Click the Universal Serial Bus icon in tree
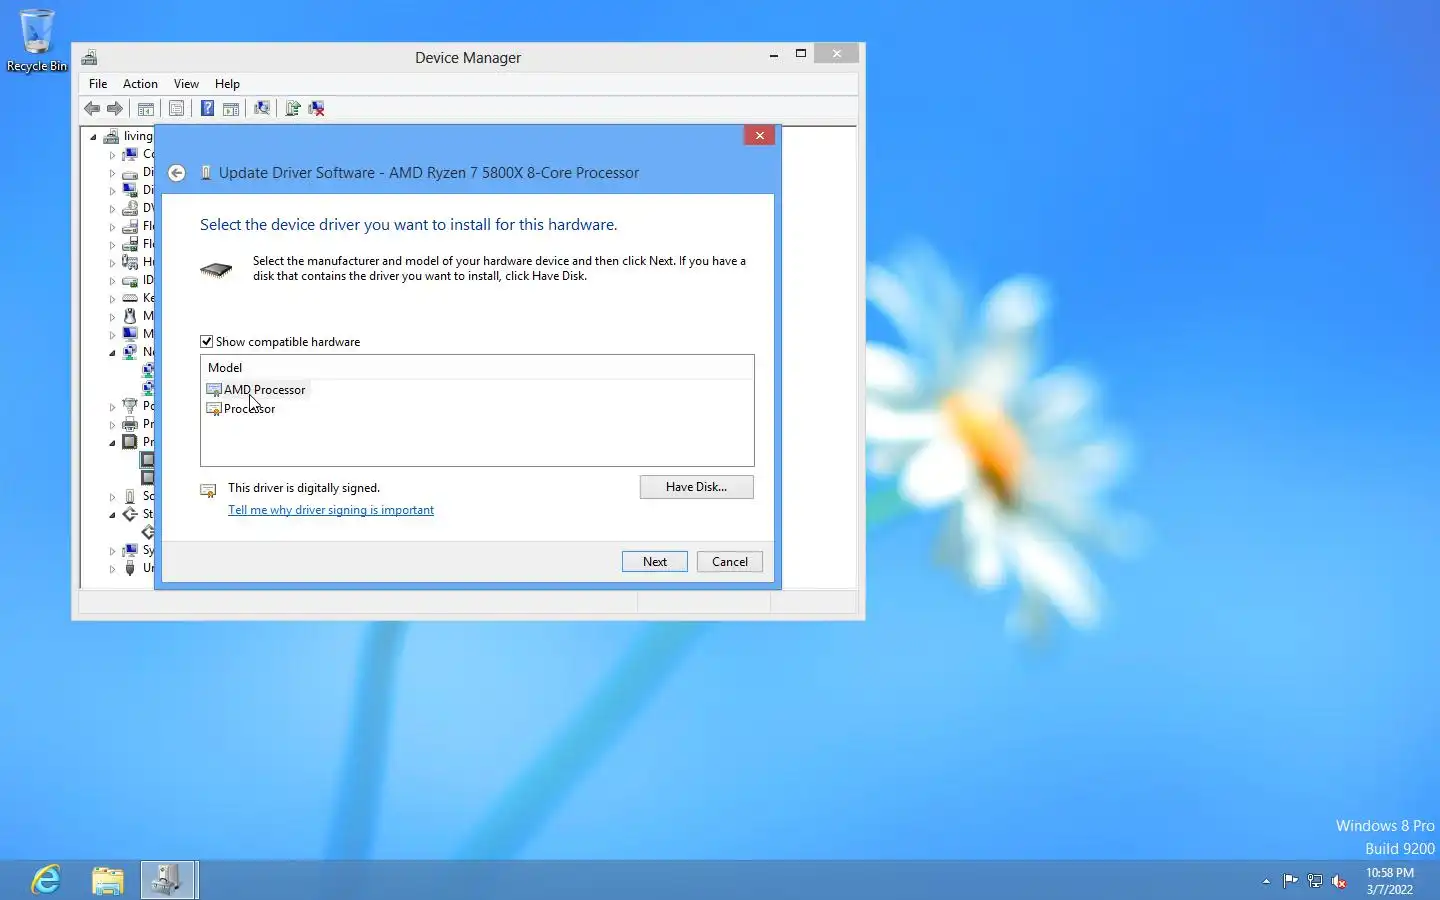The image size is (1440, 900). tap(130, 568)
